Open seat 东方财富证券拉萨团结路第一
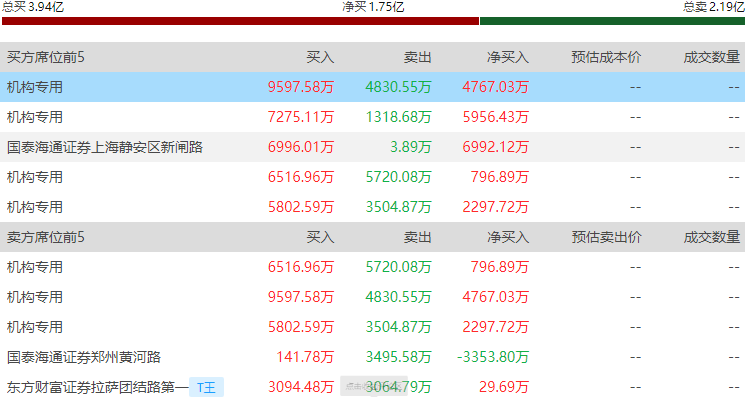Viewport: 745px width, 397px height. click(x=97, y=387)
